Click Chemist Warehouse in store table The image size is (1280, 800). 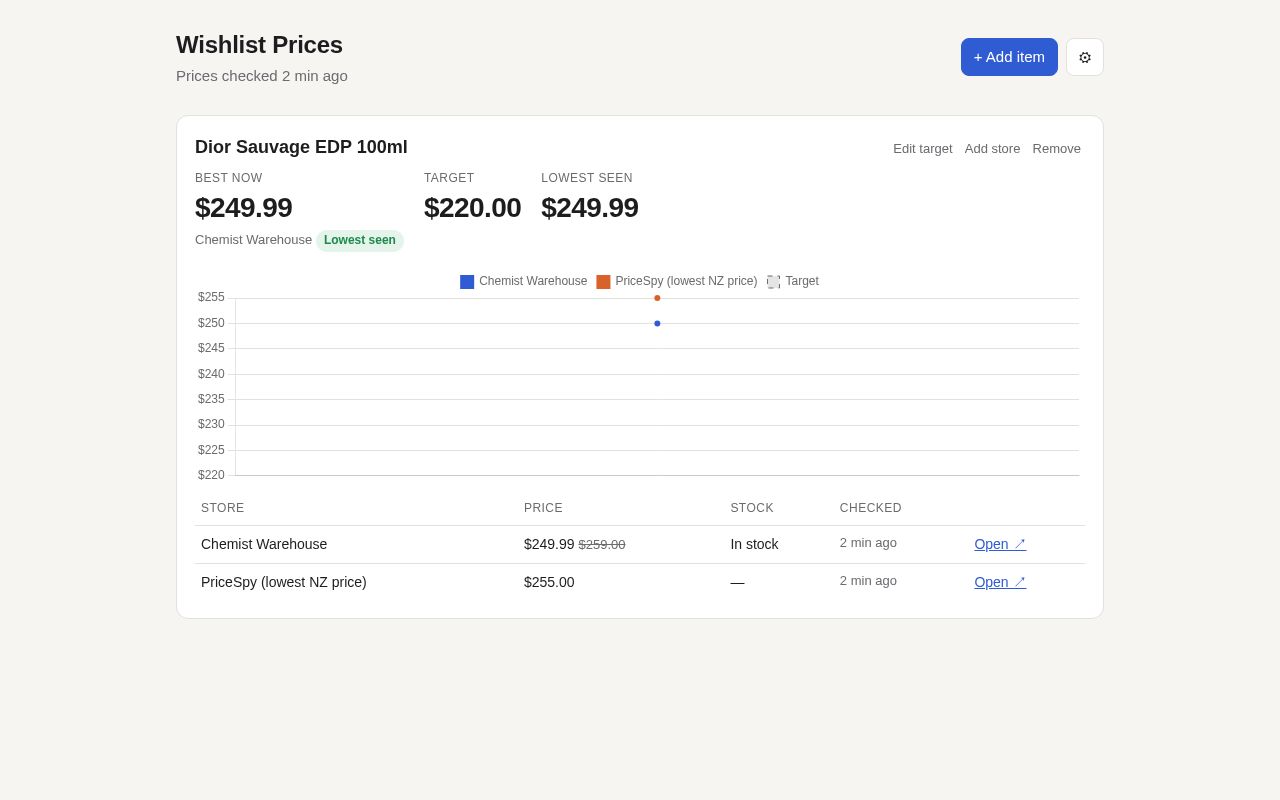tap(264, 544)
